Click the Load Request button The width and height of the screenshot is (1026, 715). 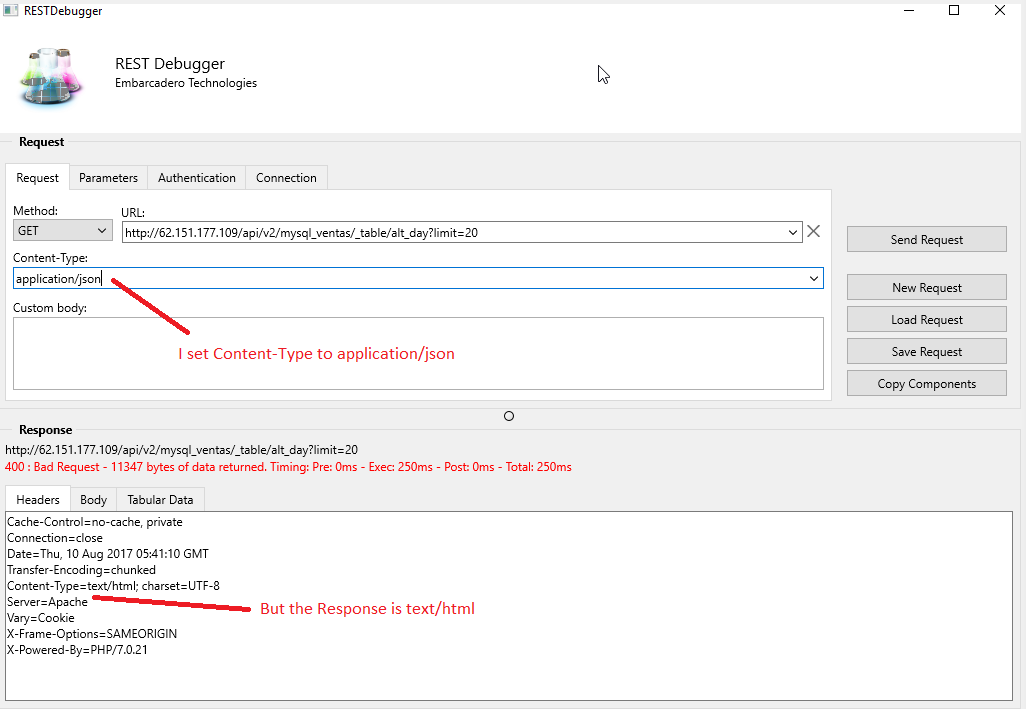click(x=927, y=319)
